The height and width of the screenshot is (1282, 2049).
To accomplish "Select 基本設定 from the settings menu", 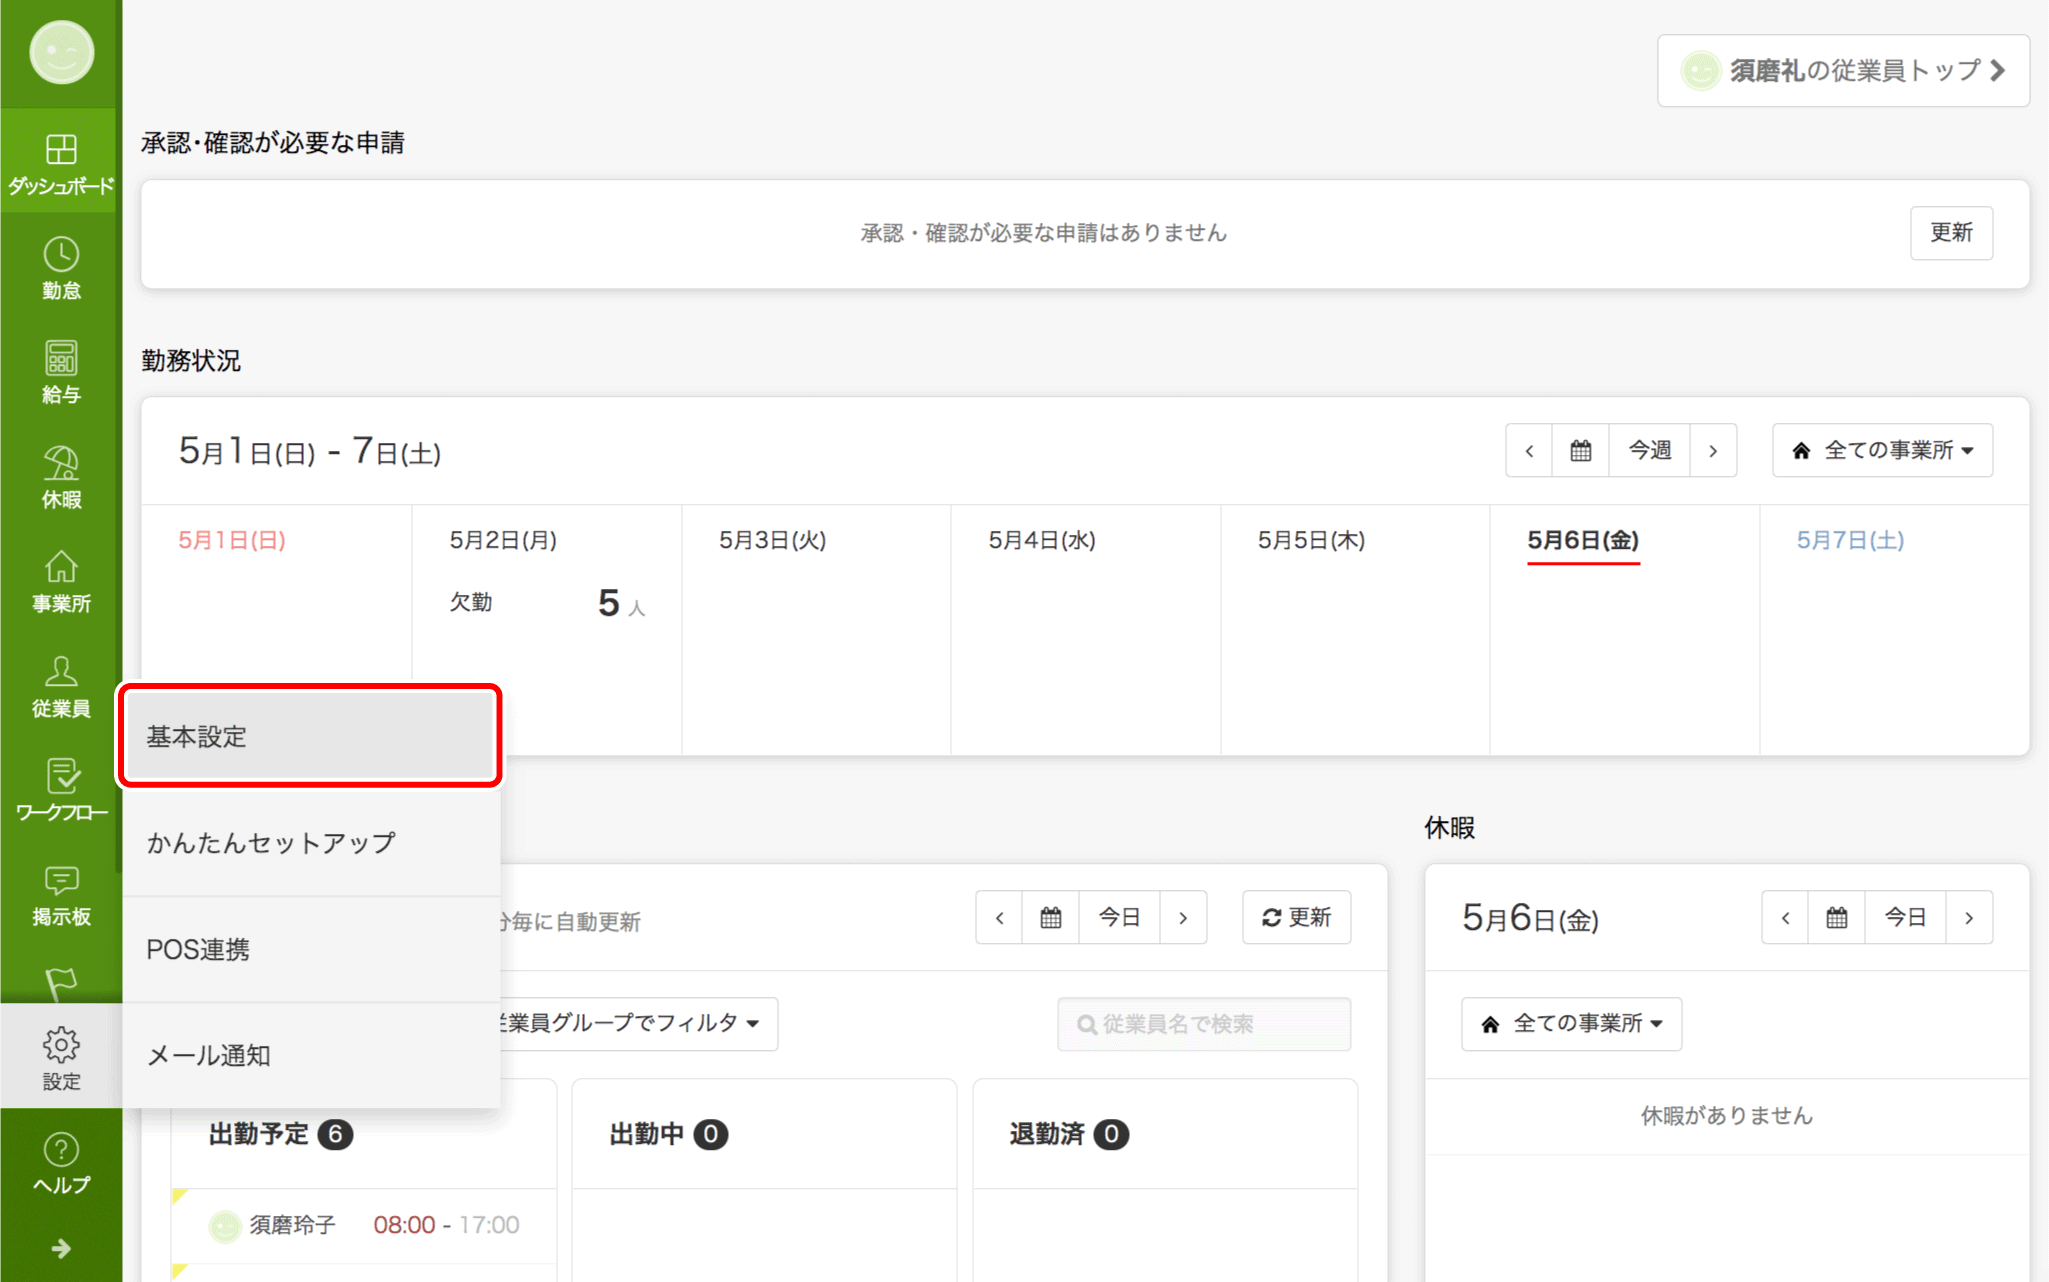I will (x=310, y=736).
